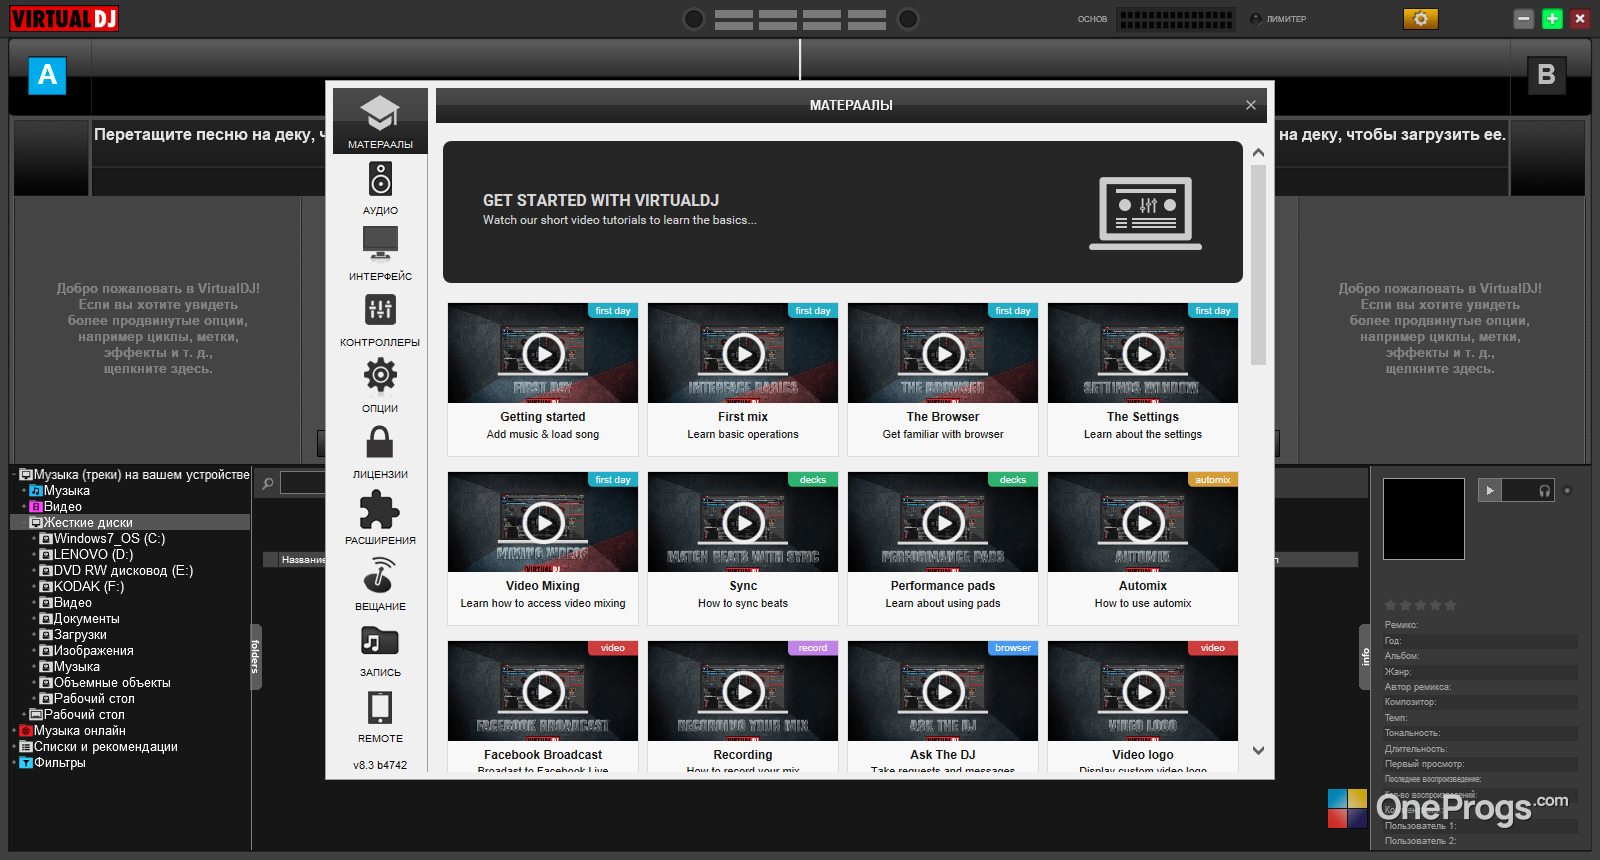Play The Browser tutorial video

943,353
